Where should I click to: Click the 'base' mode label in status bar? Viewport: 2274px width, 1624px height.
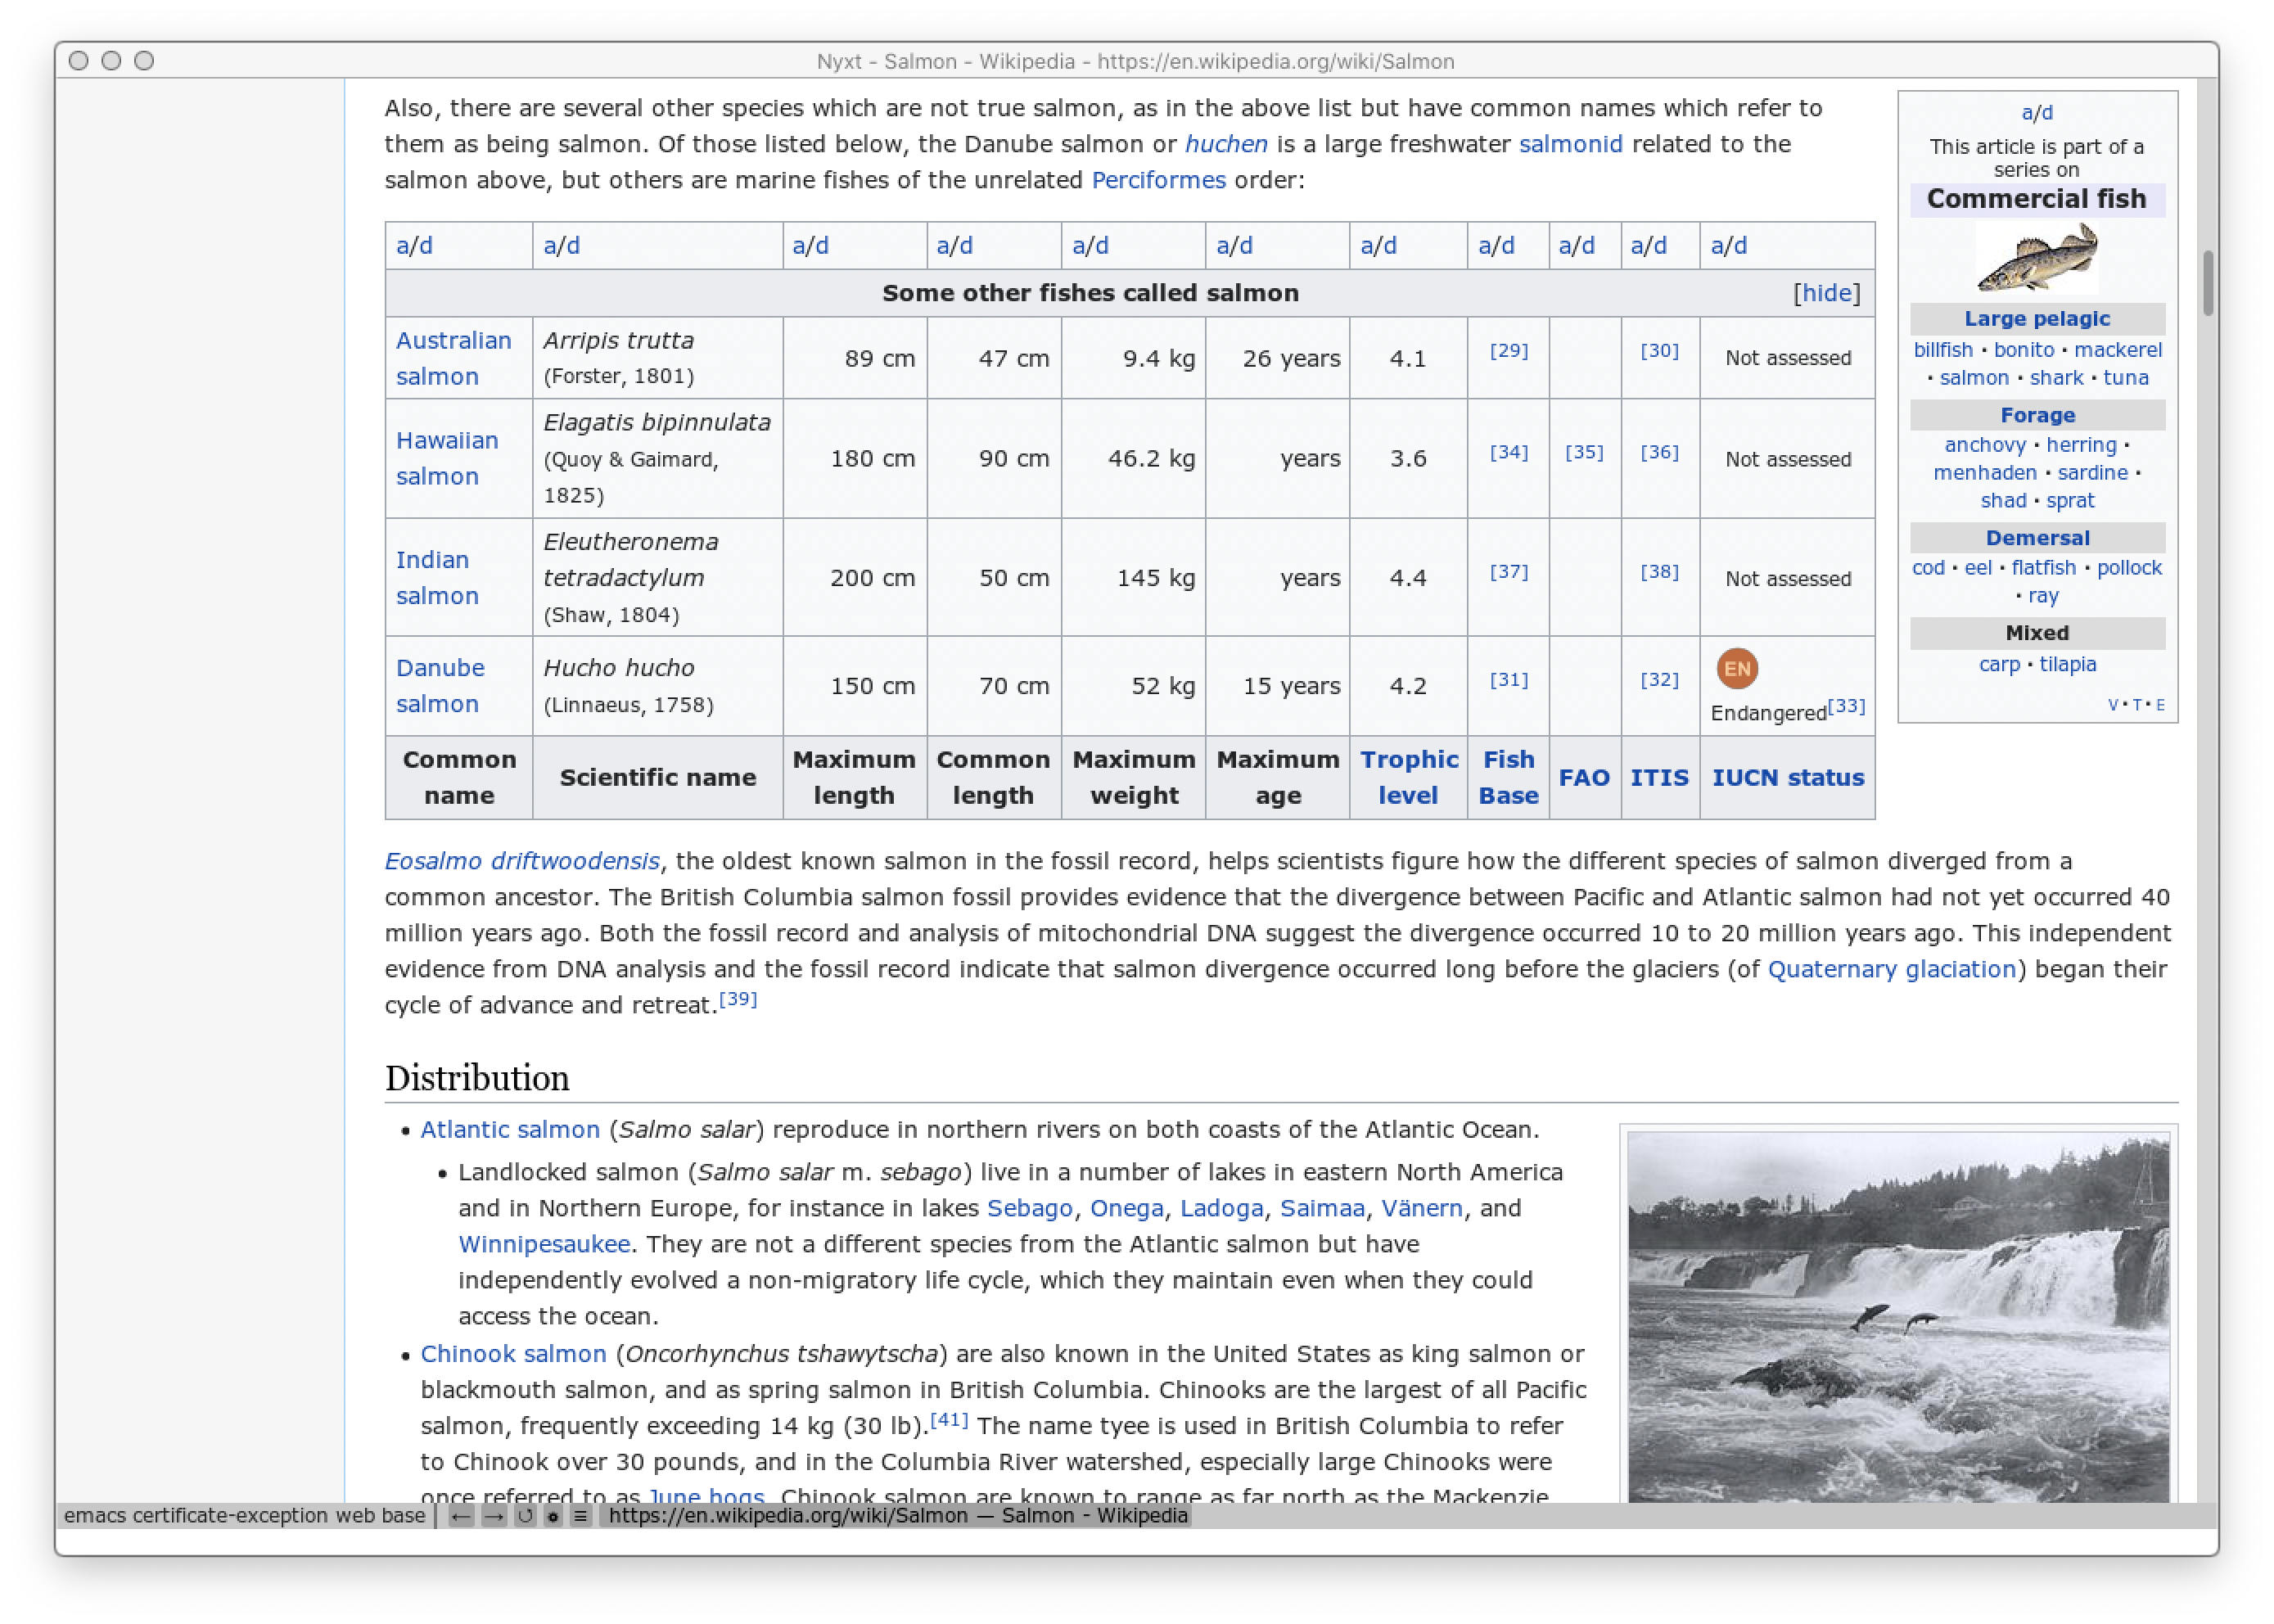pyautogui.click(x=403, y=1515)
